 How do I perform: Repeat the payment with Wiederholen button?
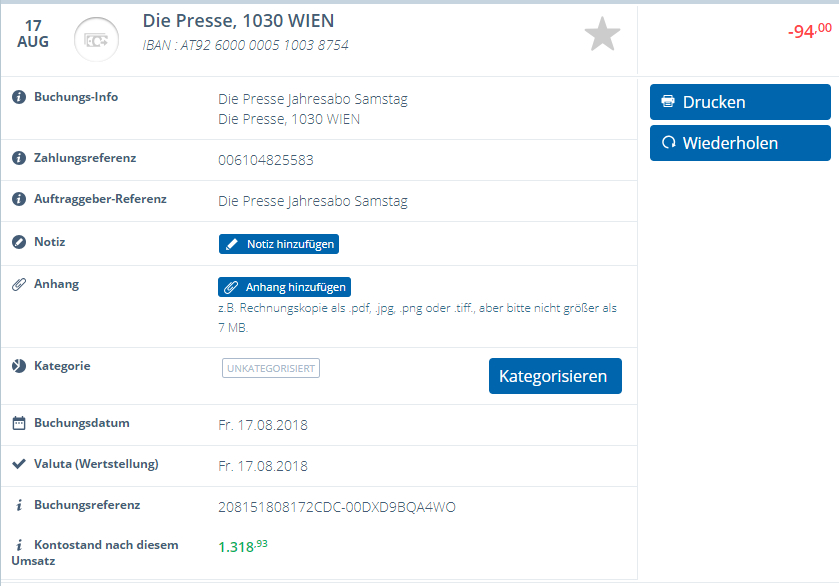740,143
